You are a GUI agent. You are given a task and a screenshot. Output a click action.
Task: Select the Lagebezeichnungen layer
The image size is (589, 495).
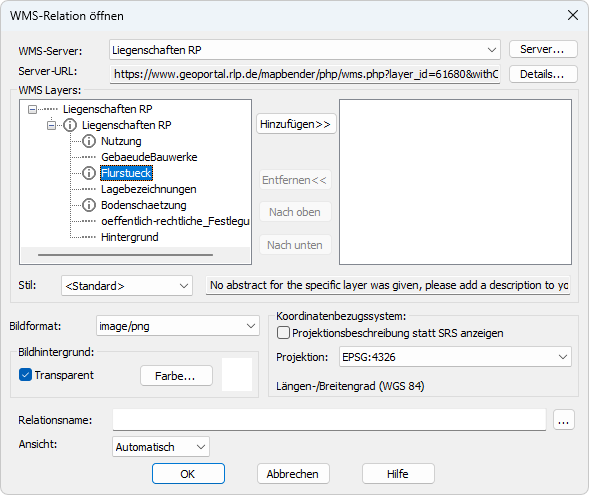[149, 189]
